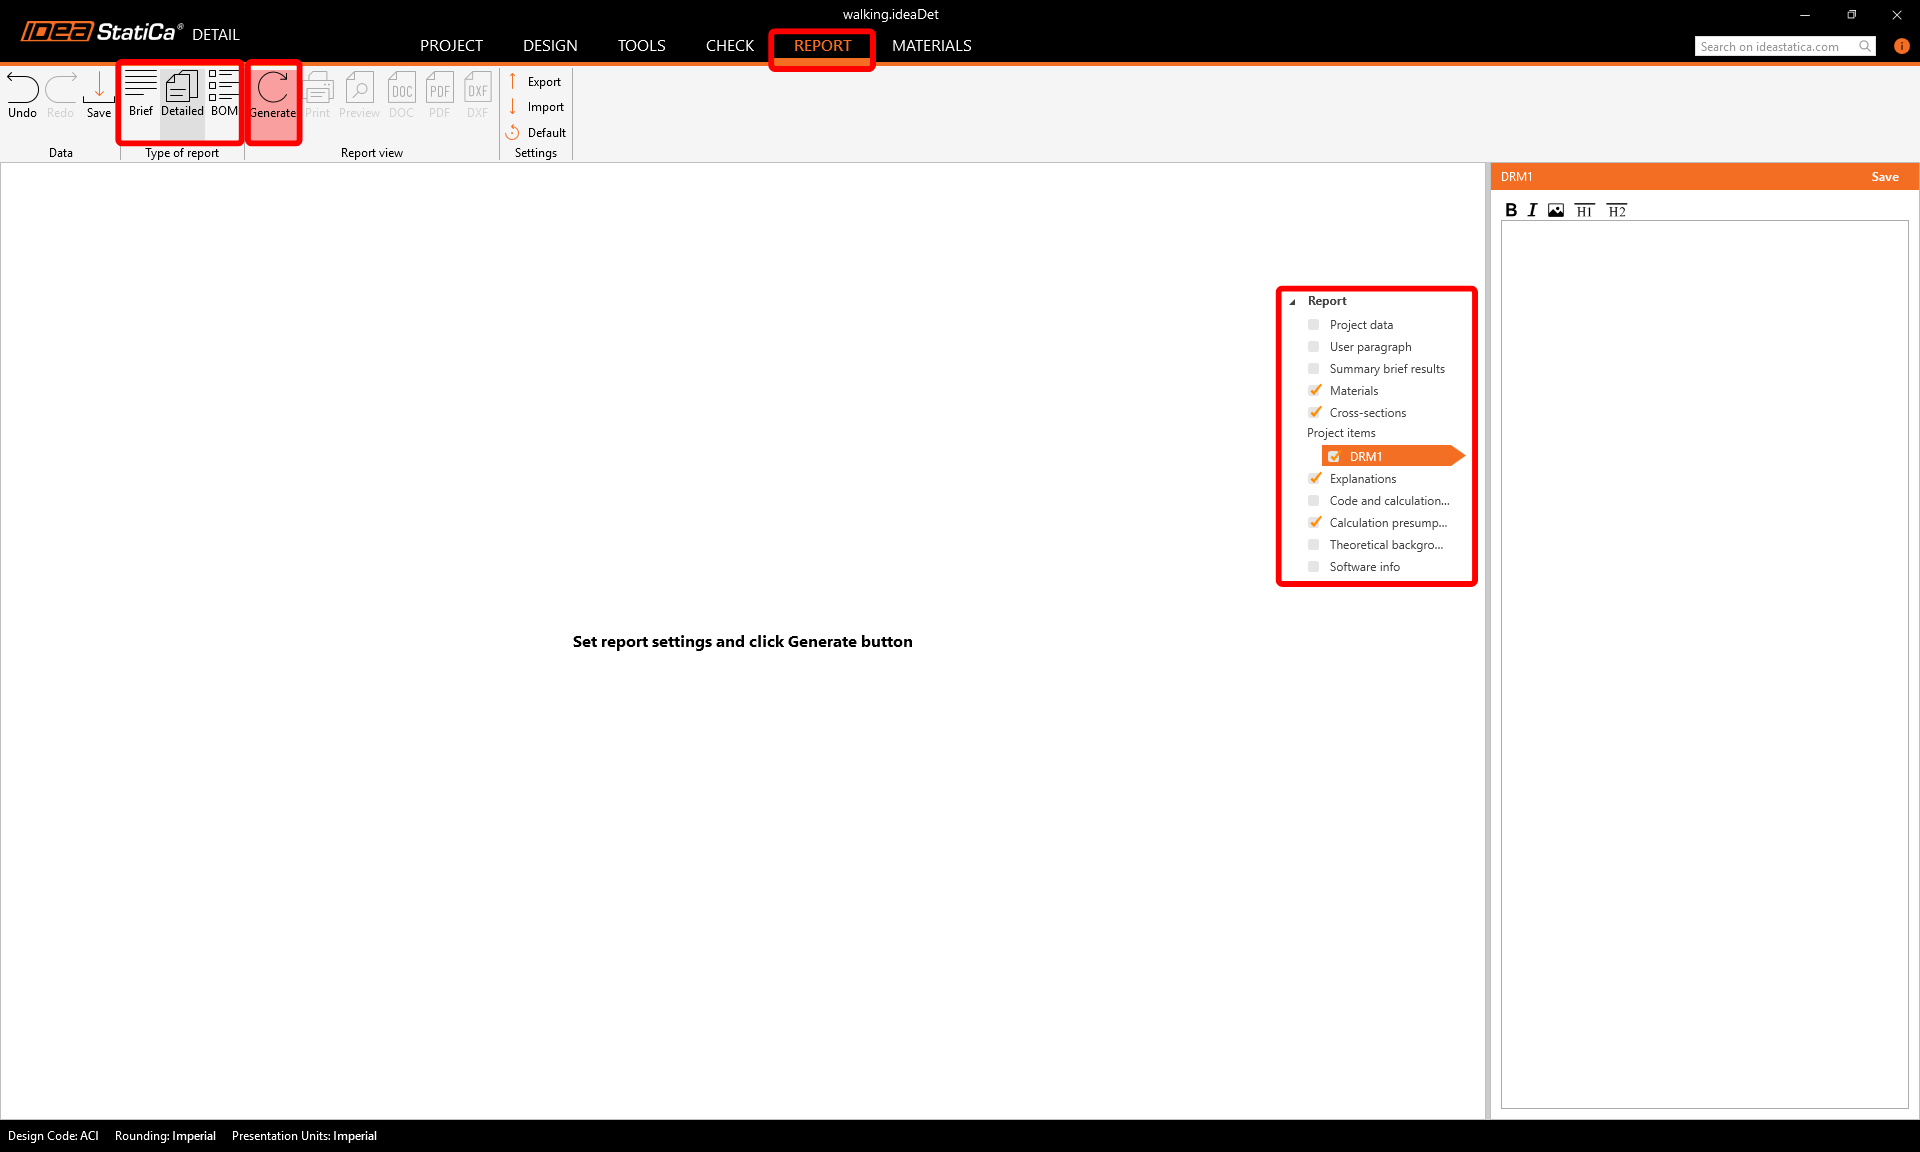Click the Generate report icon
The height and width of the screenshot is (1152, 1920).
pyautogui.click(x=273, y=94)
